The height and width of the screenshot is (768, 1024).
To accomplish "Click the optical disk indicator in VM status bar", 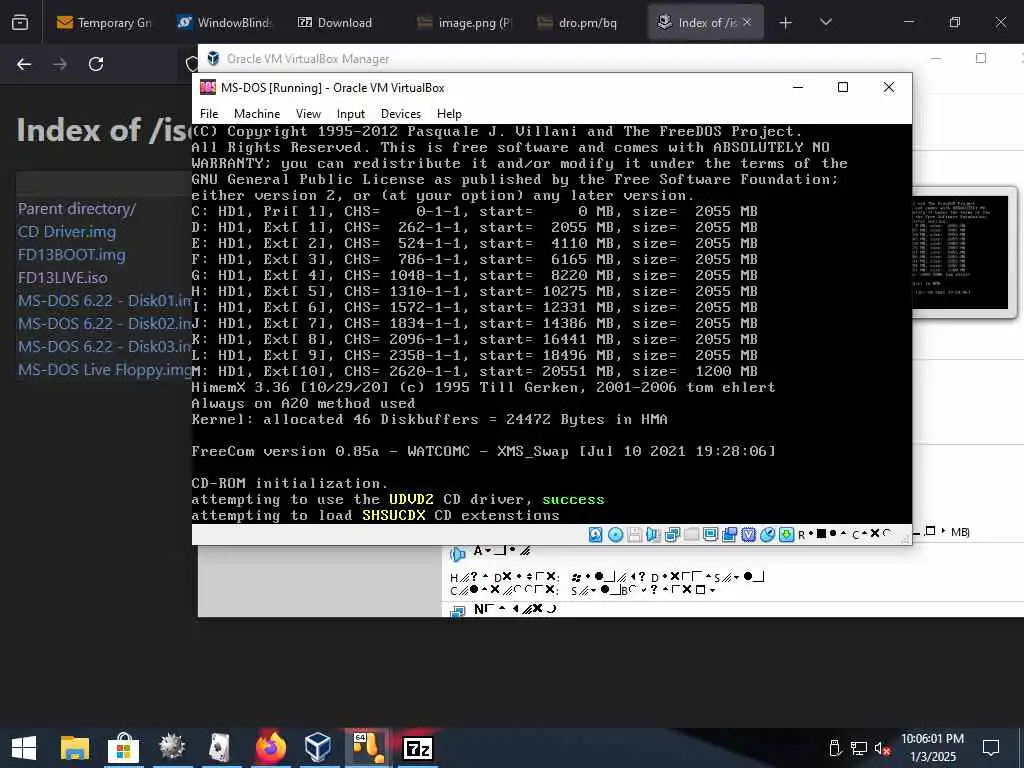I will click(x=615, y=535).
